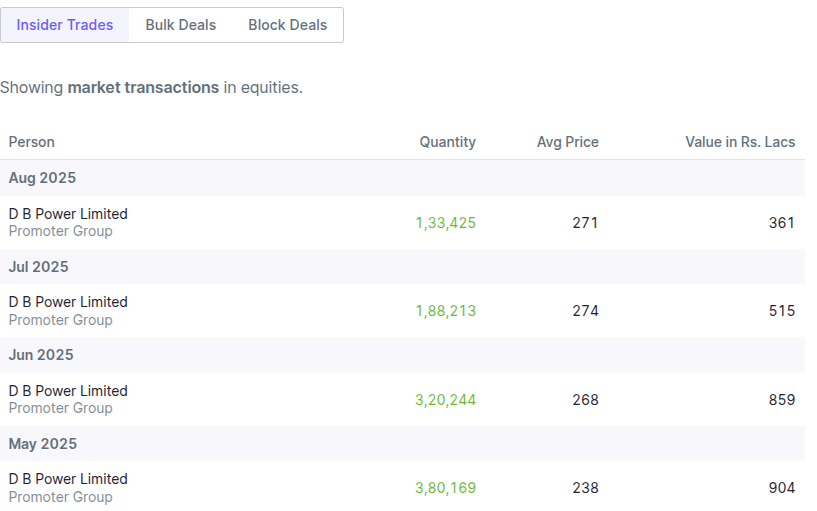
Task: Click the Quantity column header
Action: [448, 142]
